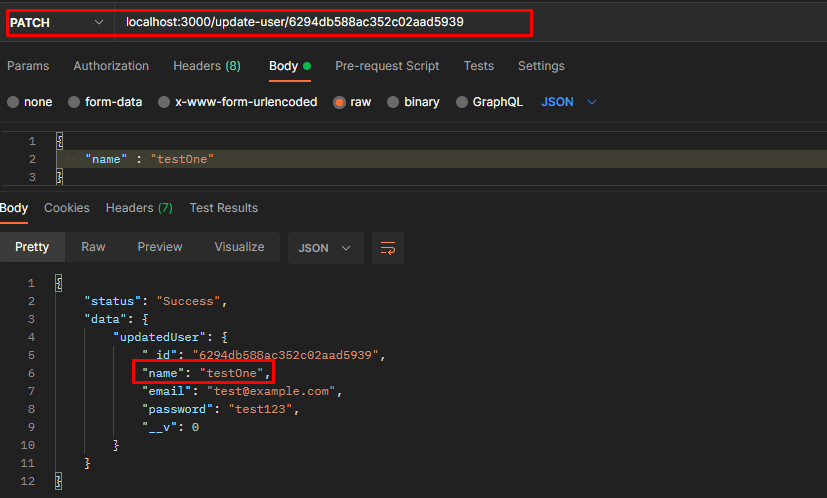Open the PATCH HTTP method dropdown
This screenshot has height=498, width=827.
click(x=57, y=22)
